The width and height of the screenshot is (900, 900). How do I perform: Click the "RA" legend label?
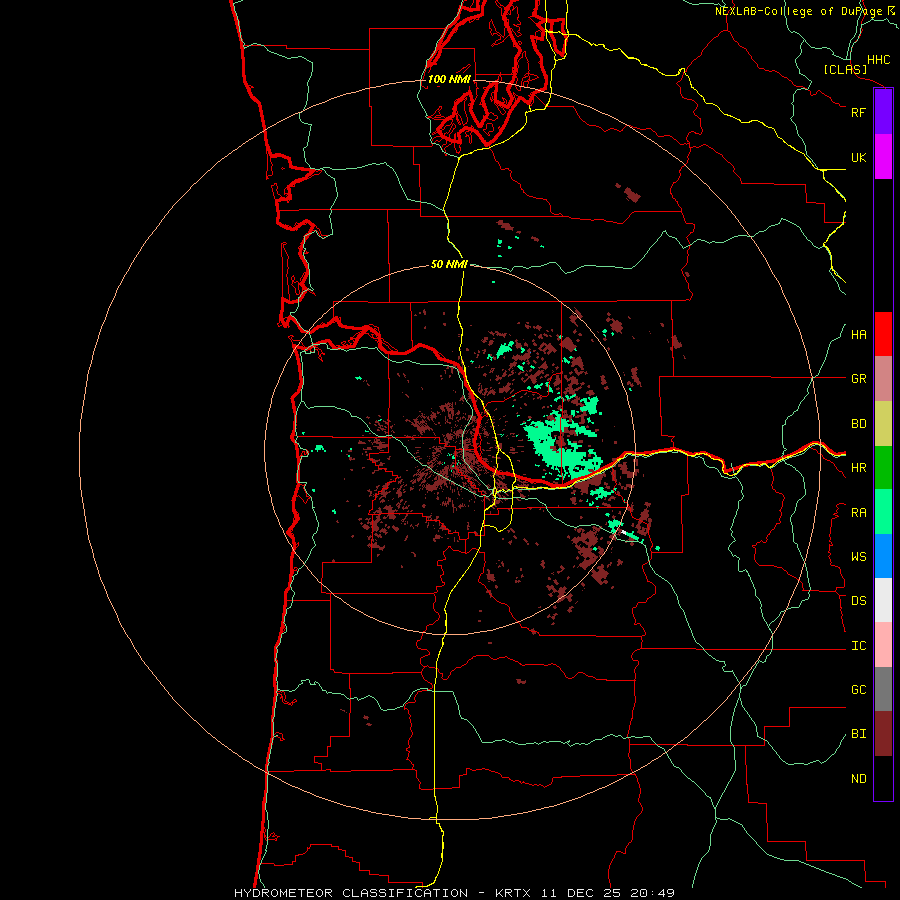(858, 513)
